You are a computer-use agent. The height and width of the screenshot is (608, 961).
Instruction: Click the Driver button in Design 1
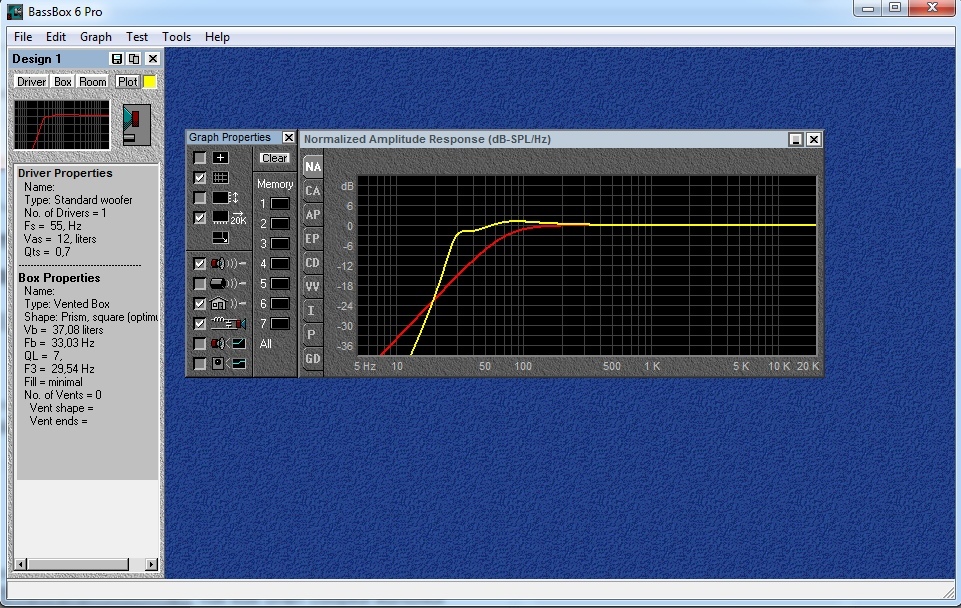tap(31, 82)
